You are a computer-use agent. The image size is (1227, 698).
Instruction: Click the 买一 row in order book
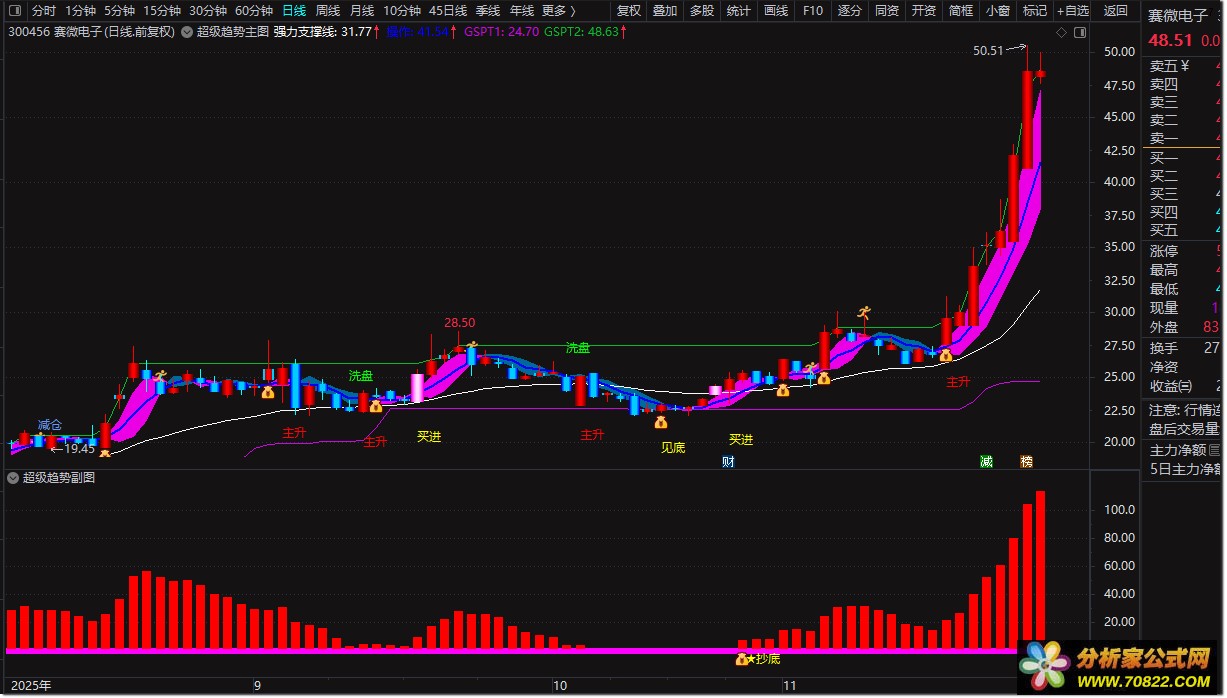pyautogui.click(x=1184, y=158)
